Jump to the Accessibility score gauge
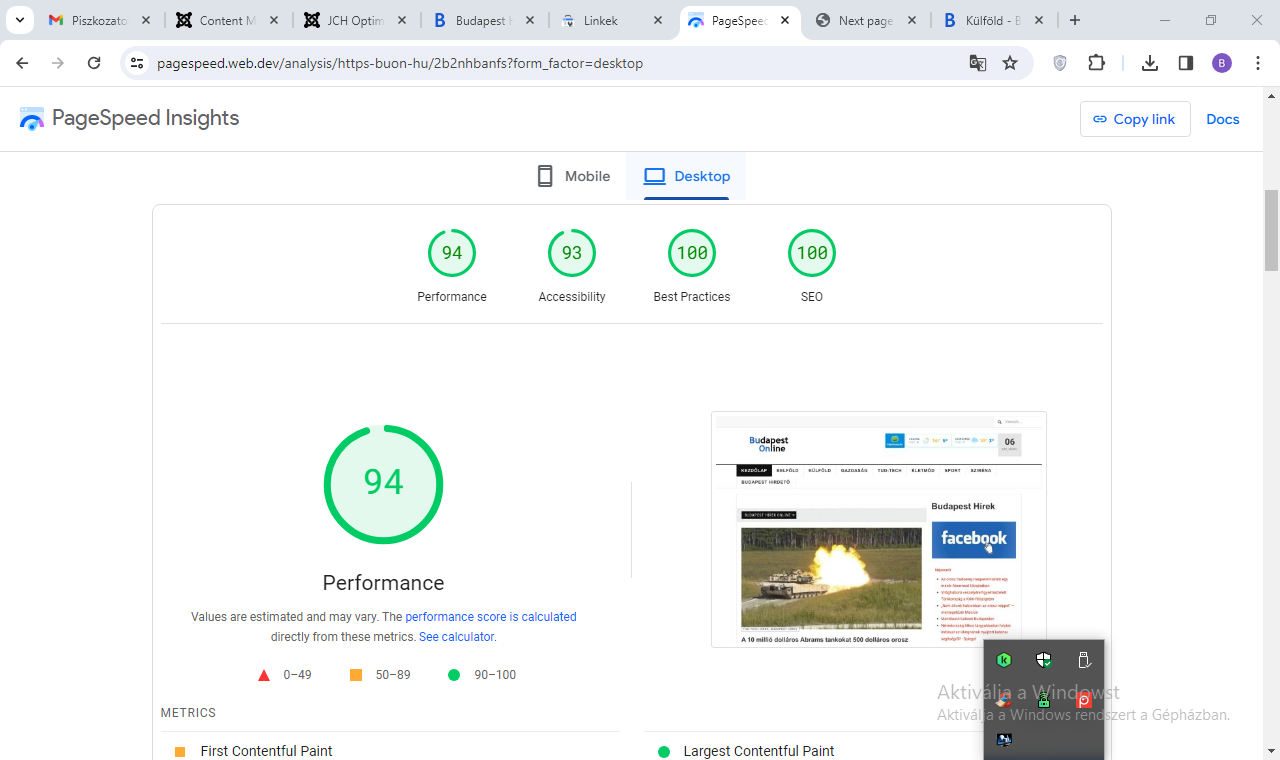1280x760 pixels. [572, 253]
